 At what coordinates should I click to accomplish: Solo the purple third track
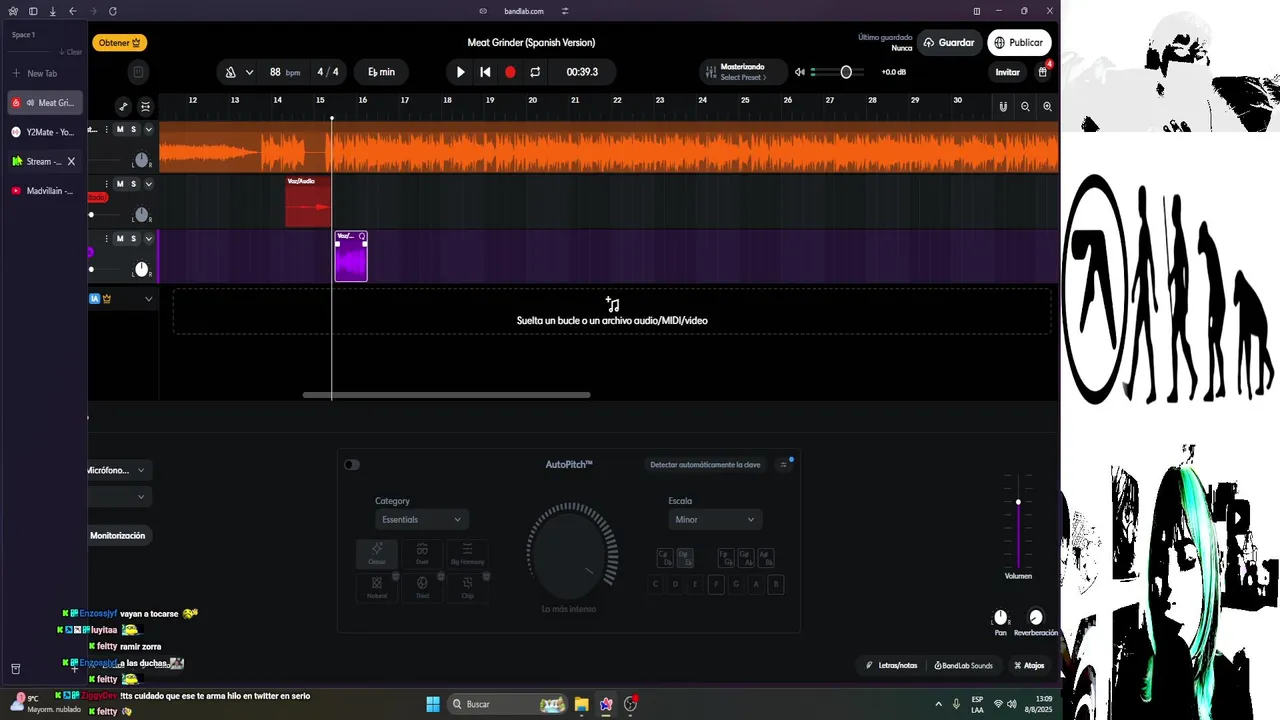pos(134,239)
